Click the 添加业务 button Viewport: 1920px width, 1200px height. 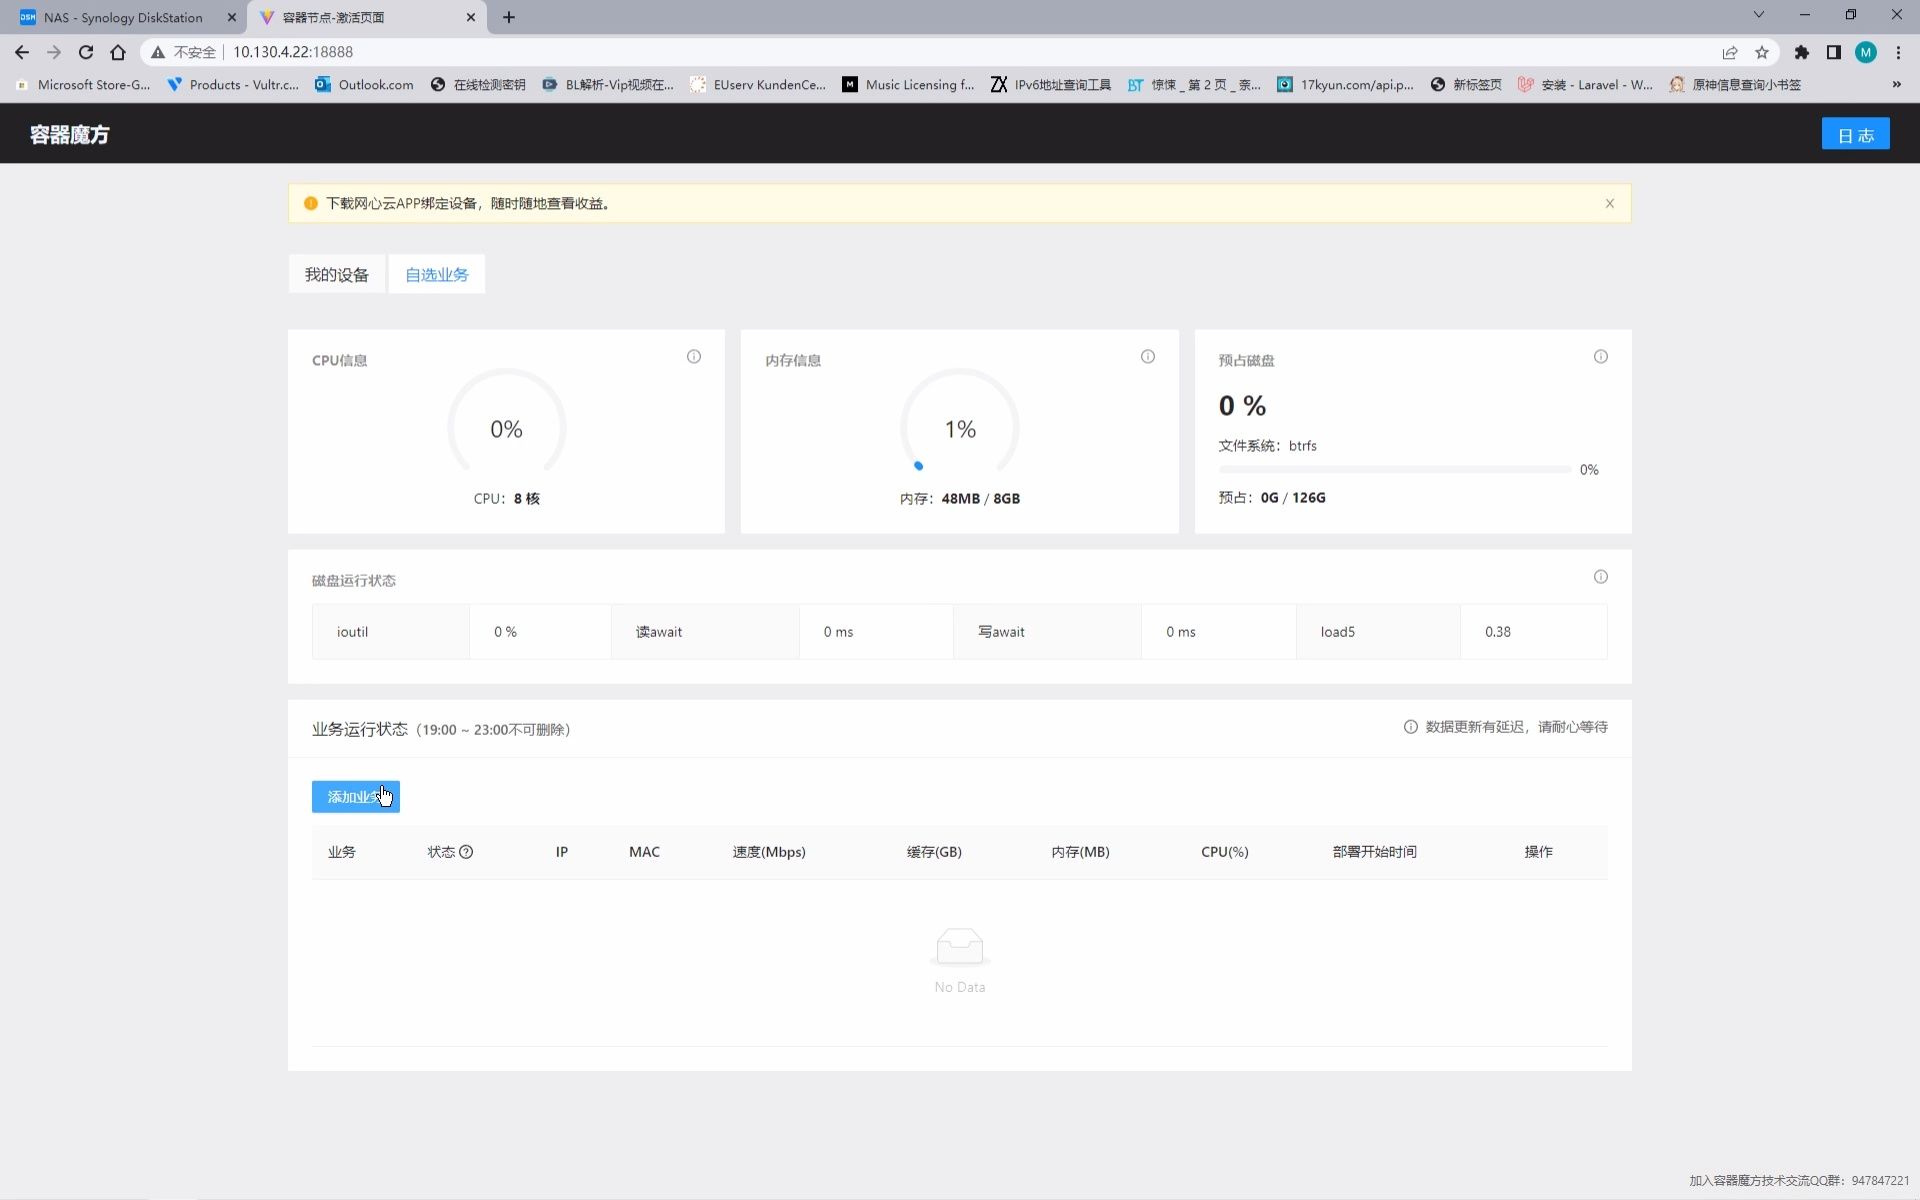[x=356, y=797]
